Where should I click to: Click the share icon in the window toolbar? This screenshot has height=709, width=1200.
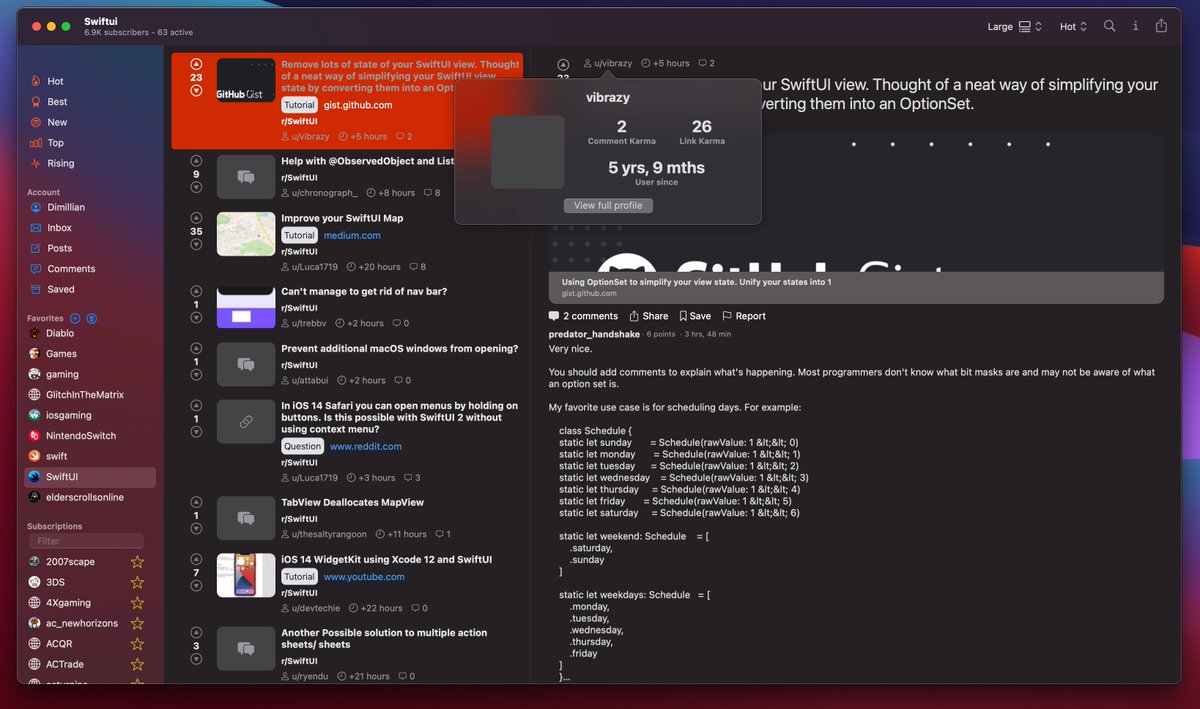pos(1161,27)
